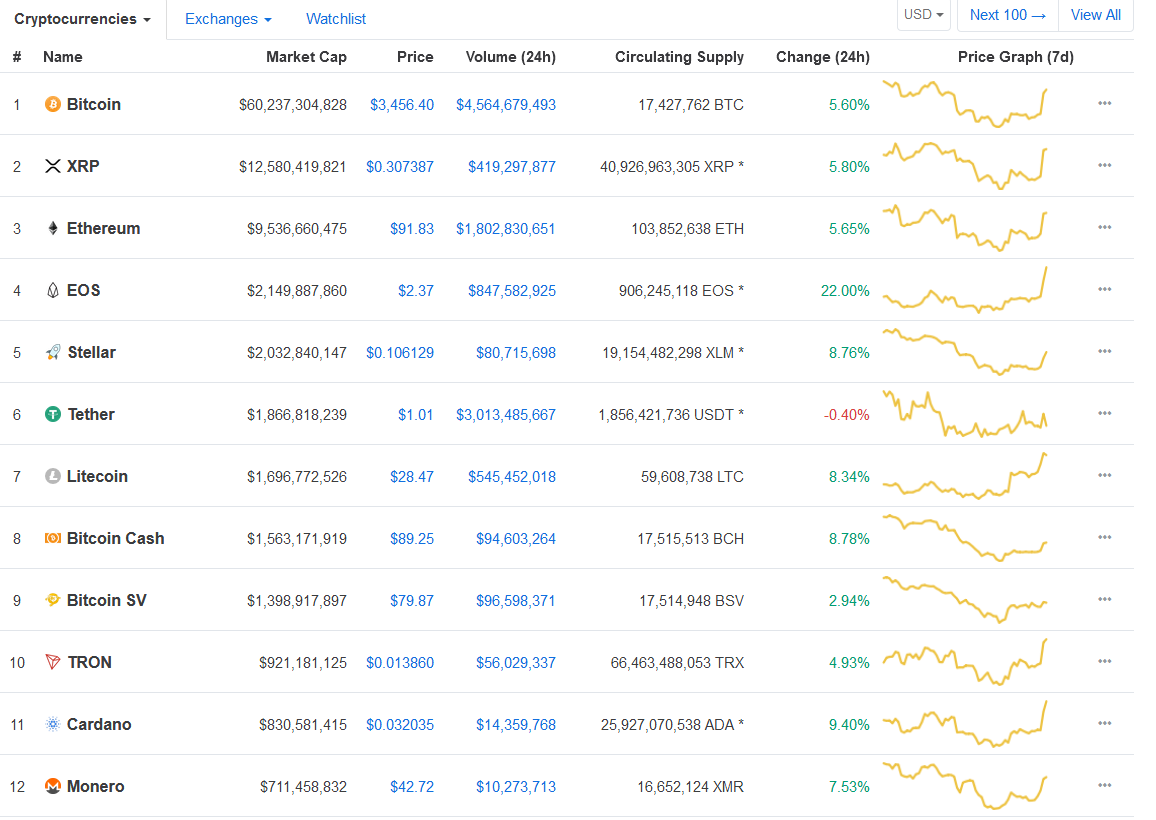The width and height of the screenshot is (1156, 820).
Task: Open Bitcoin's 7d price graph thumbnail
Action: coord(965,103)
